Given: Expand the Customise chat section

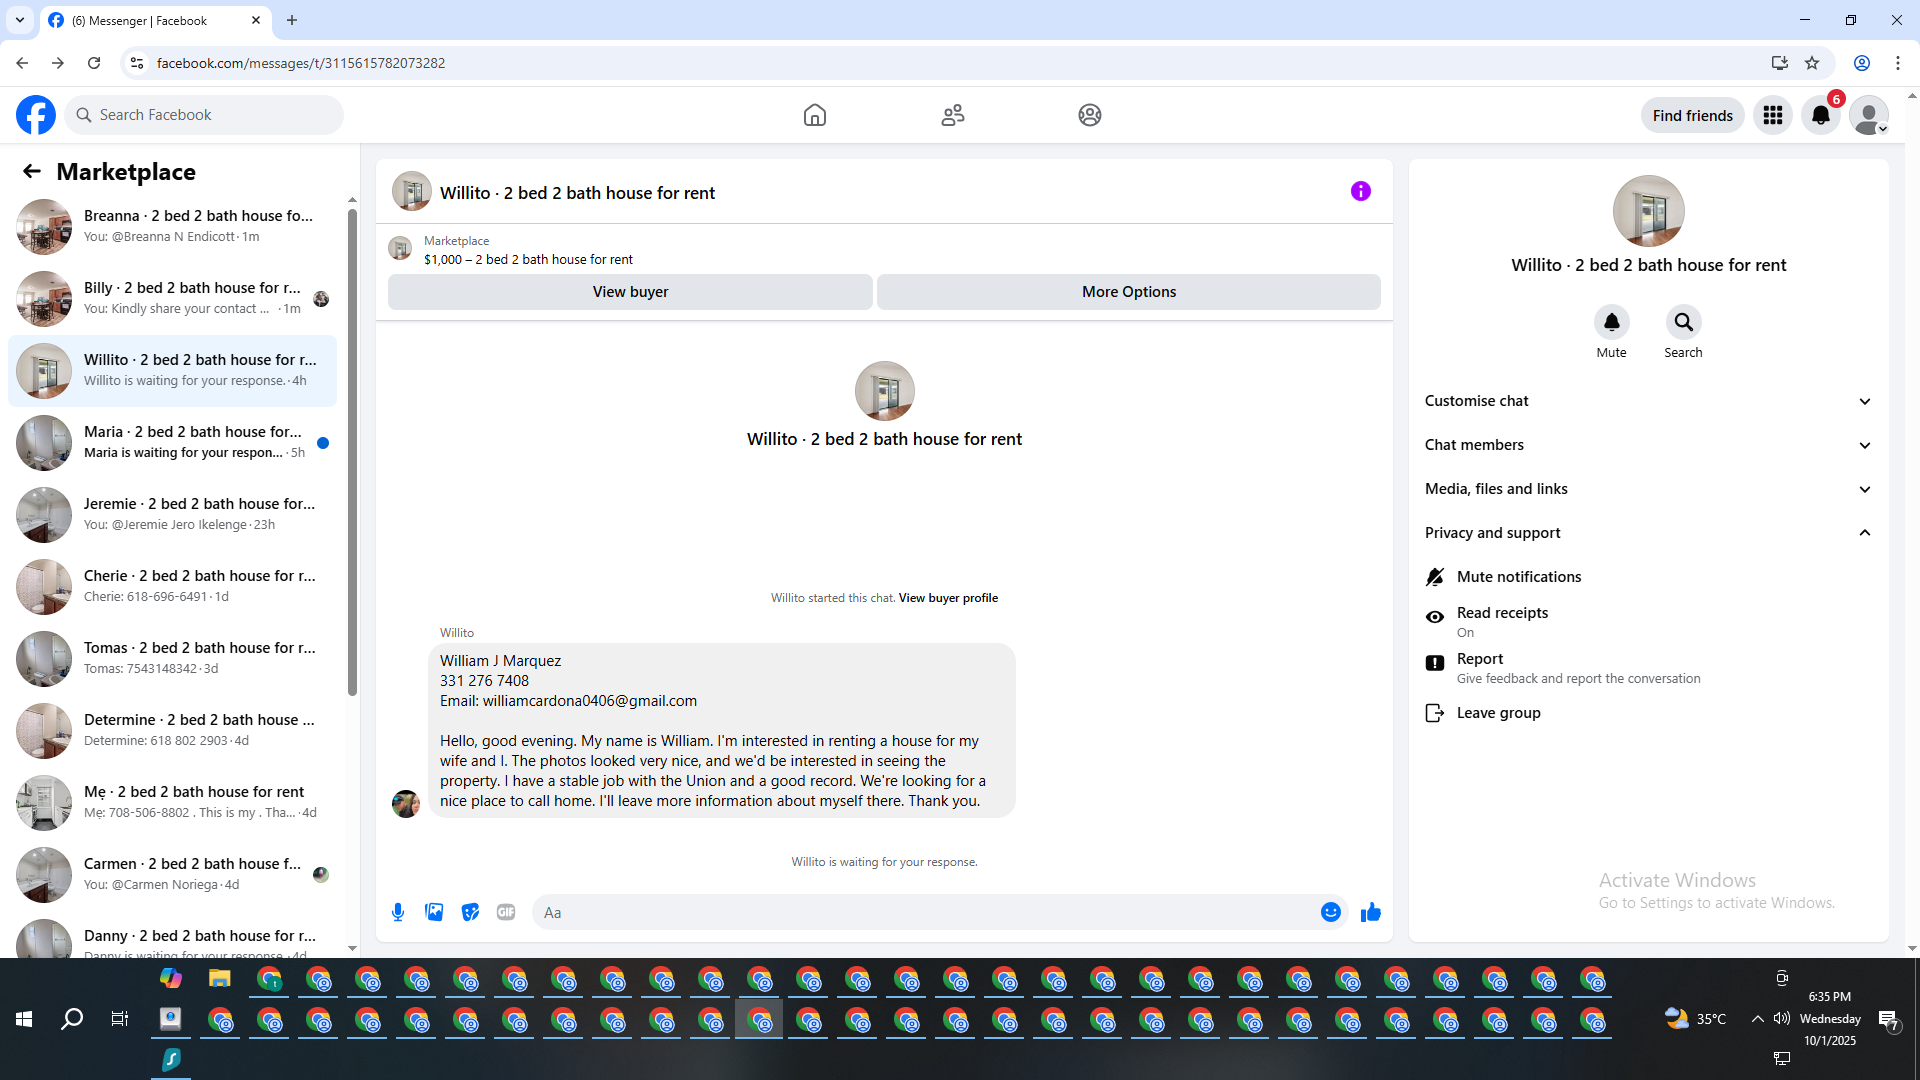Looking at the screenshot, I should (1649, 401).
